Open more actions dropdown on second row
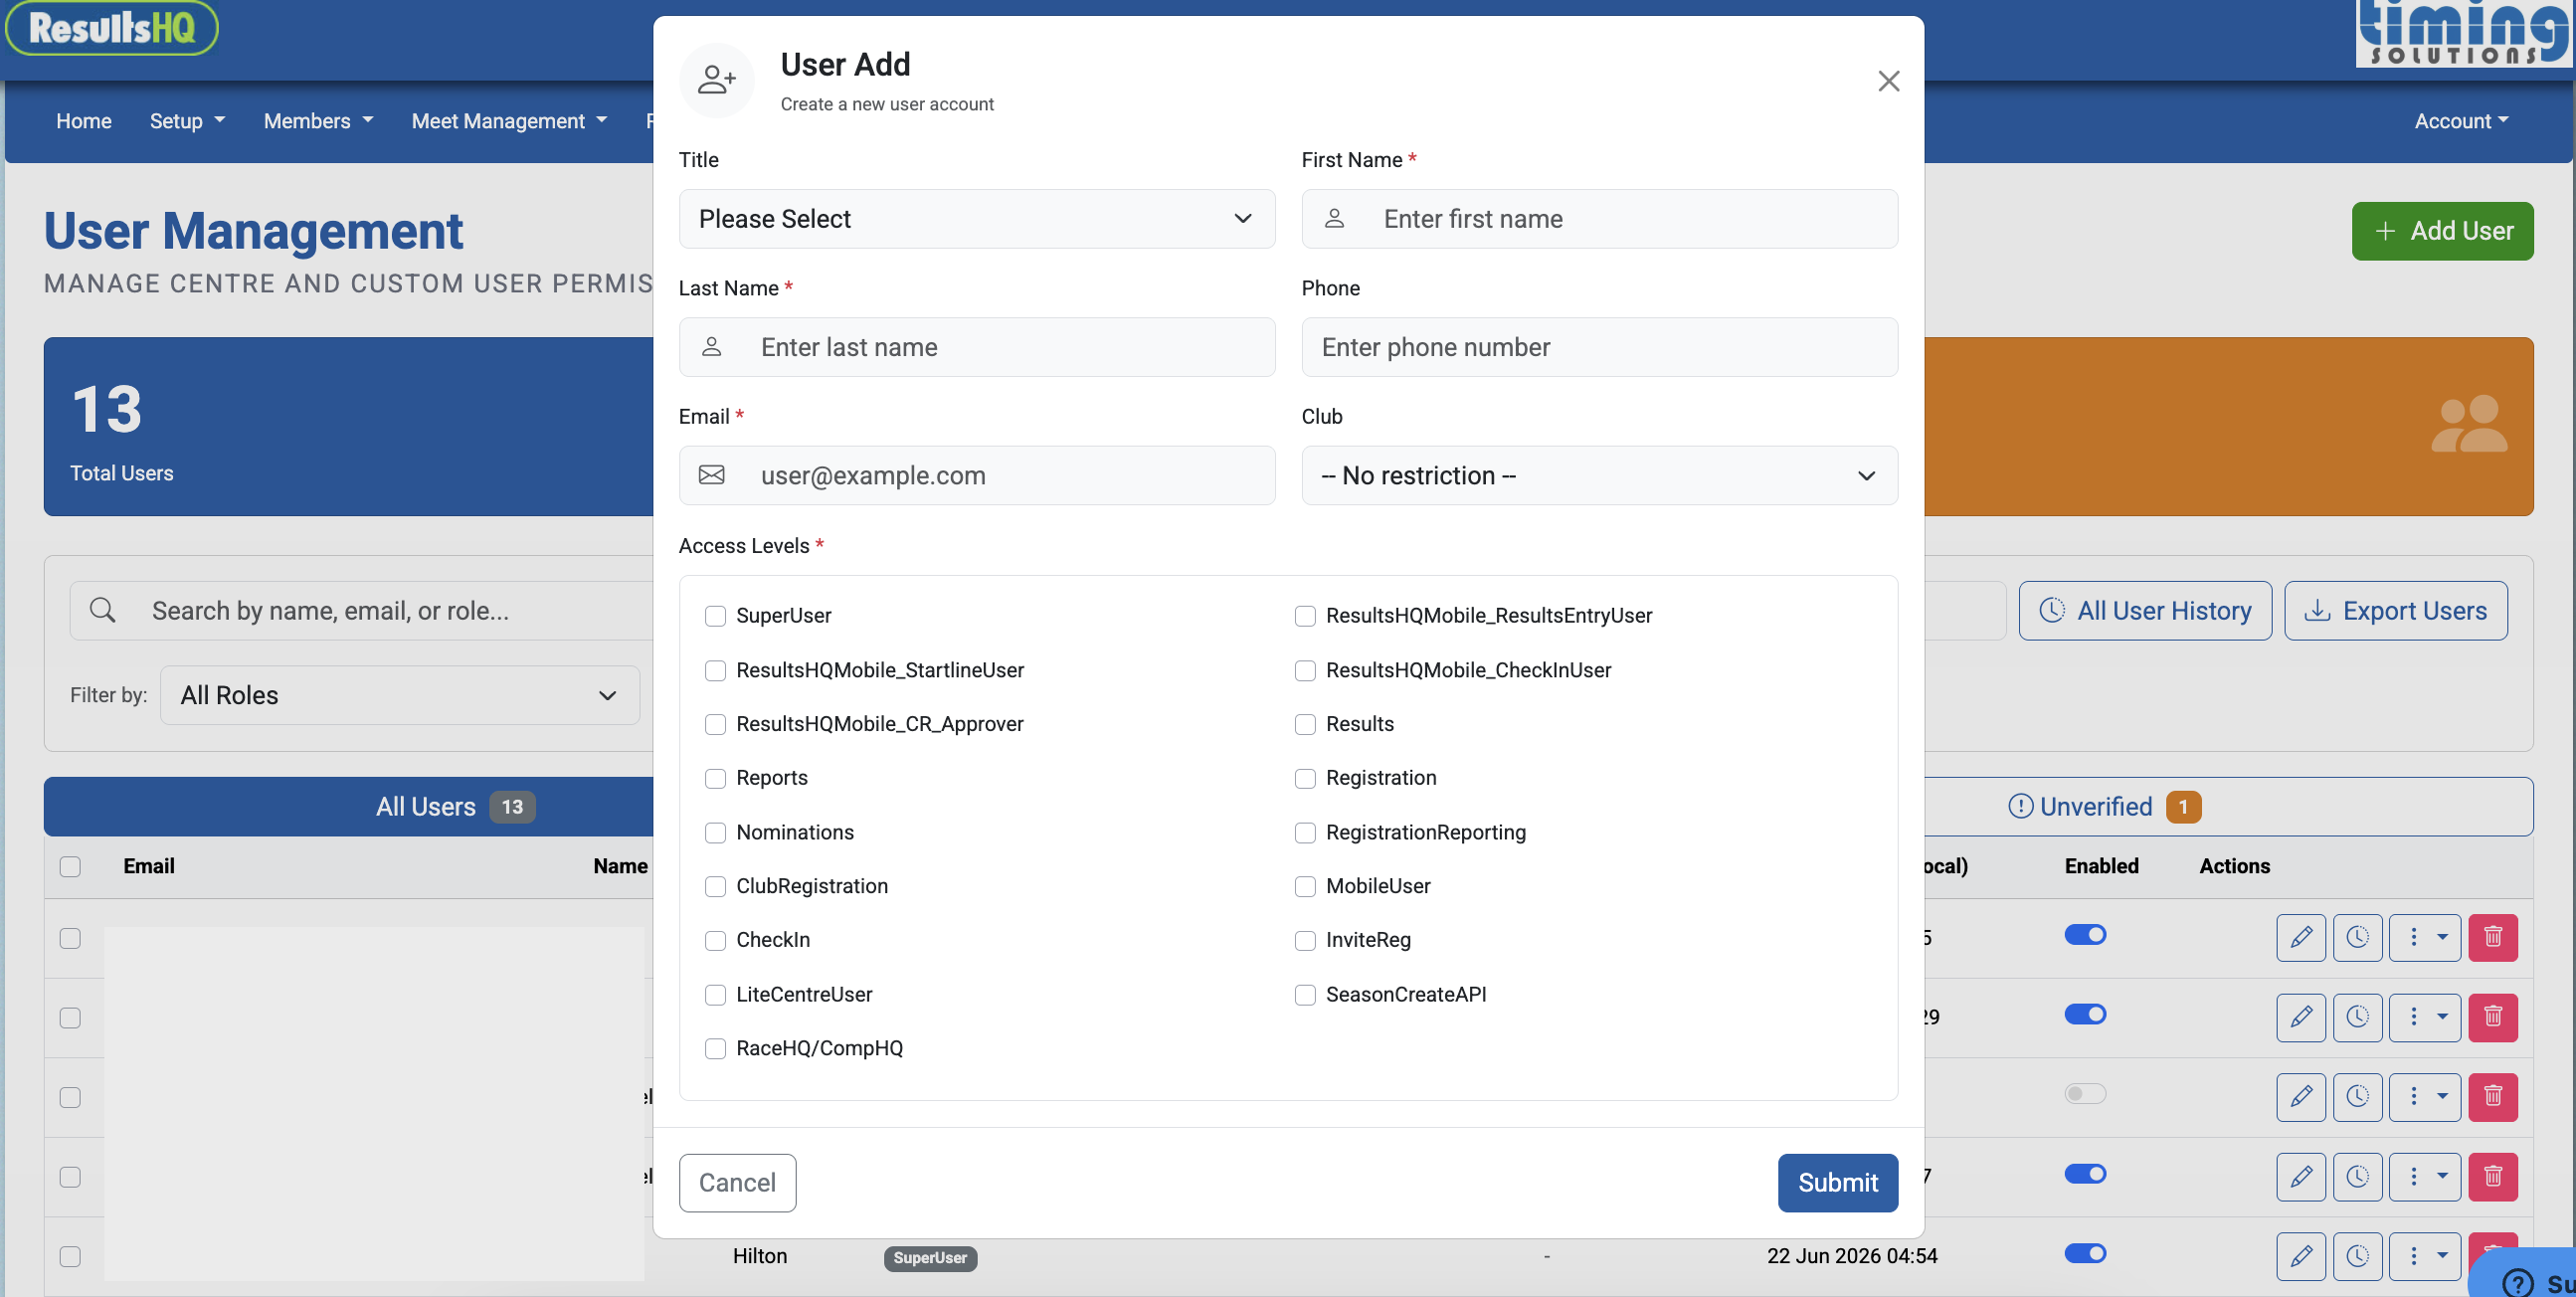This screenshot has width=2576, height=1297. pos(2425,1017)
